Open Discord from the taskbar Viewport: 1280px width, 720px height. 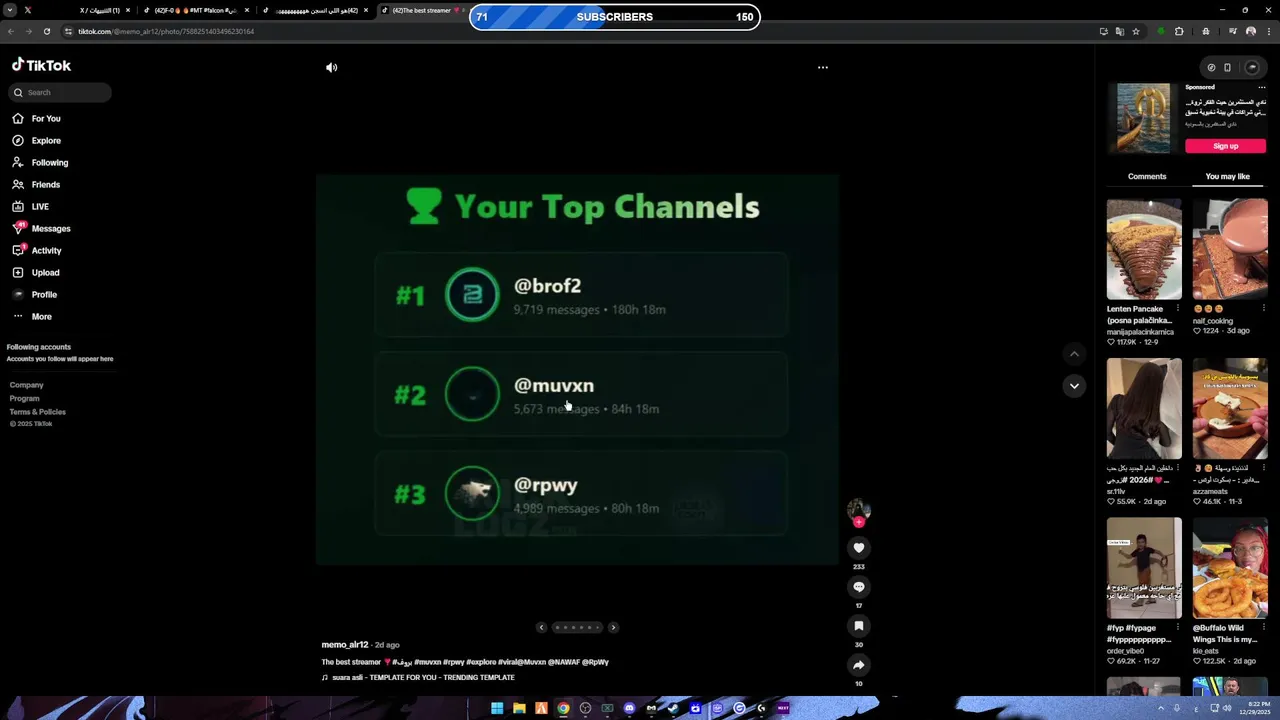629,708
